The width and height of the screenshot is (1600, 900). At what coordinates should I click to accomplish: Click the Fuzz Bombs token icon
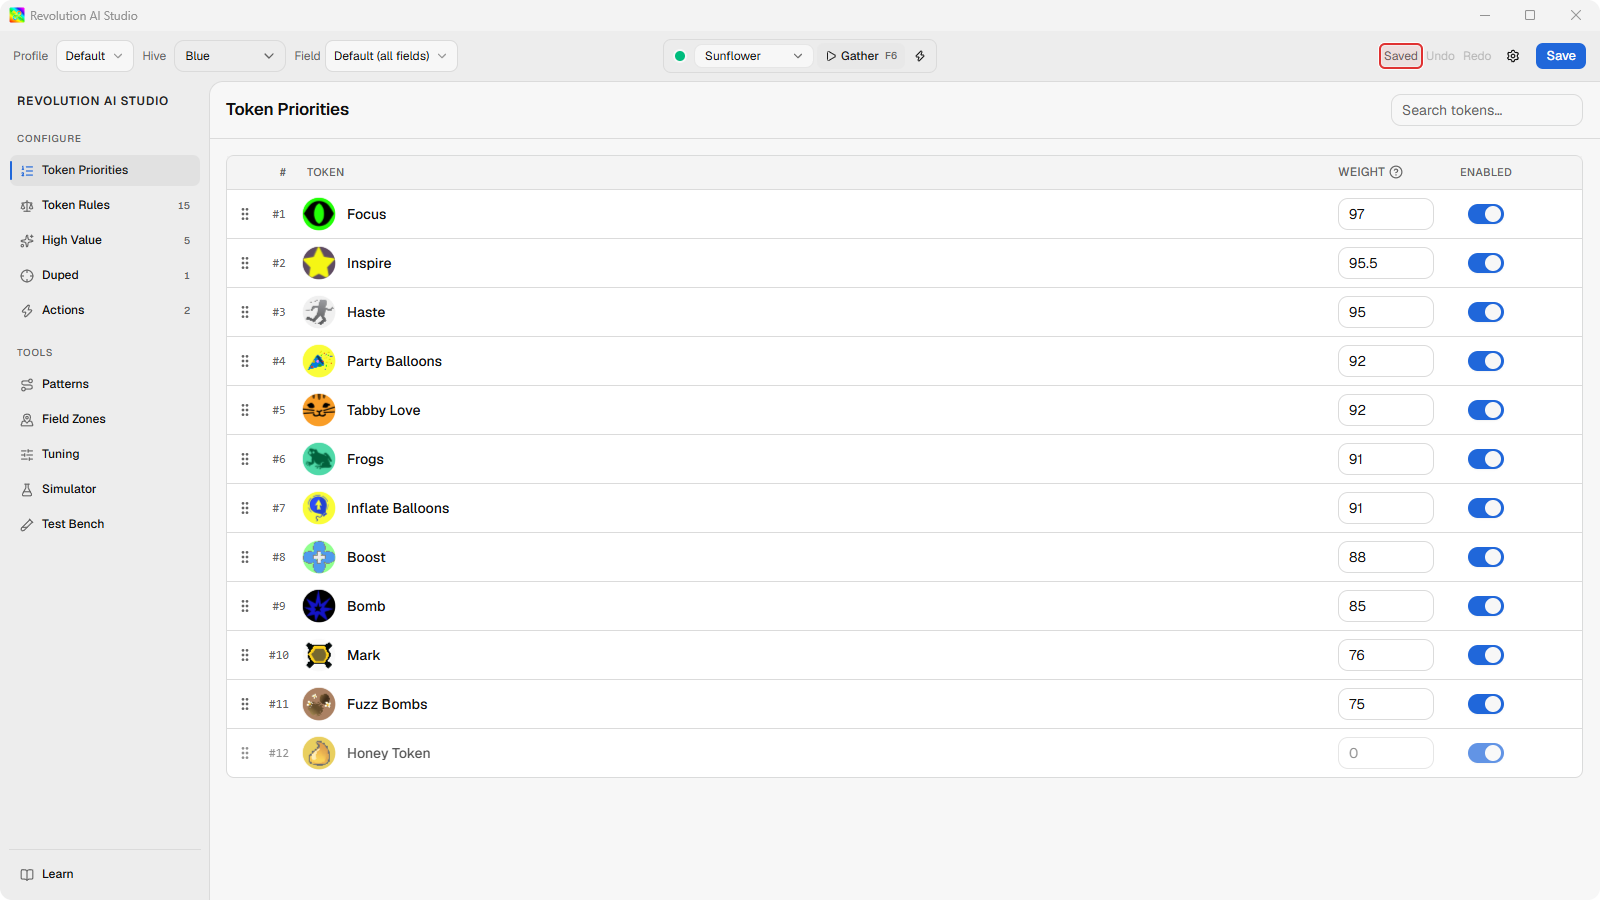click(319, 704)
